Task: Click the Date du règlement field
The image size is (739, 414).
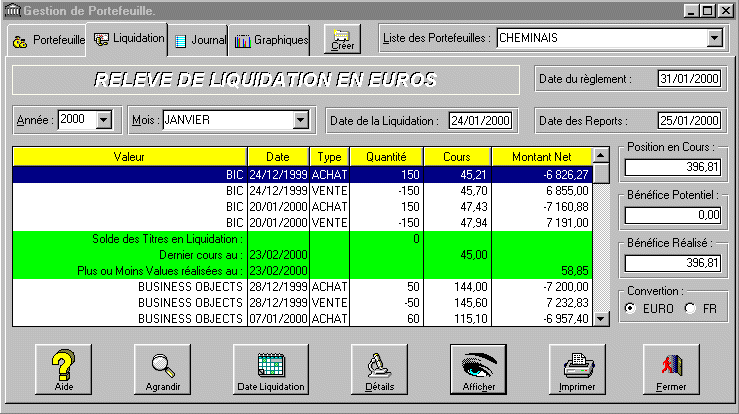Action: coord(689,79)
